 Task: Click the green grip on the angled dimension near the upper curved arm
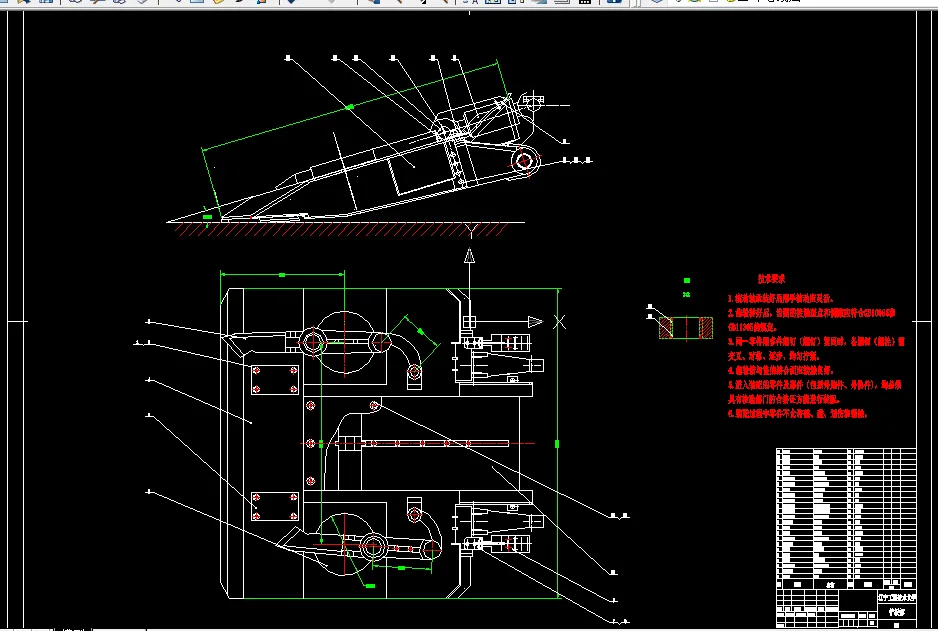421,331
